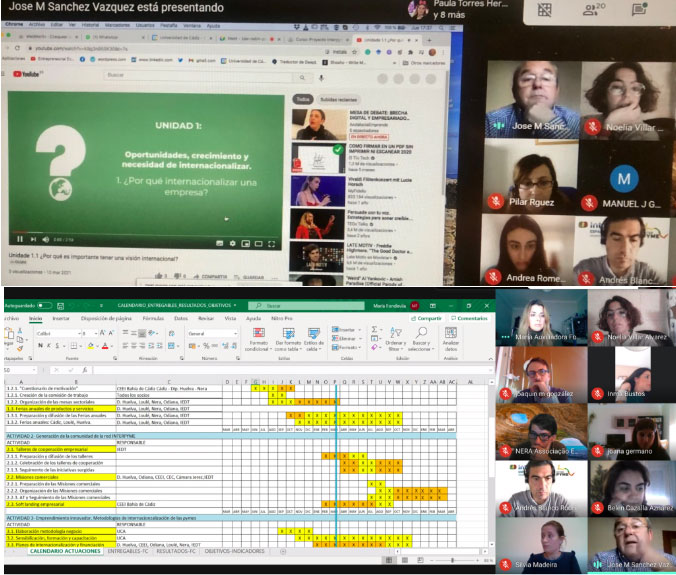Open Ordenar y filtrar dropdown
The width and height of the screenshot is (676, 575).
(395, 338)
